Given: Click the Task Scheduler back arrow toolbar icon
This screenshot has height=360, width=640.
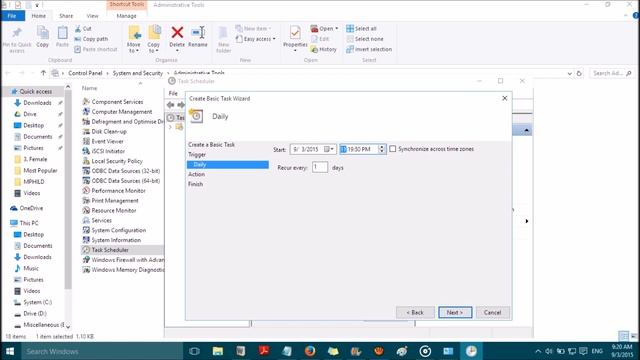Looking at the screenshot, I should tap(170, 105).
